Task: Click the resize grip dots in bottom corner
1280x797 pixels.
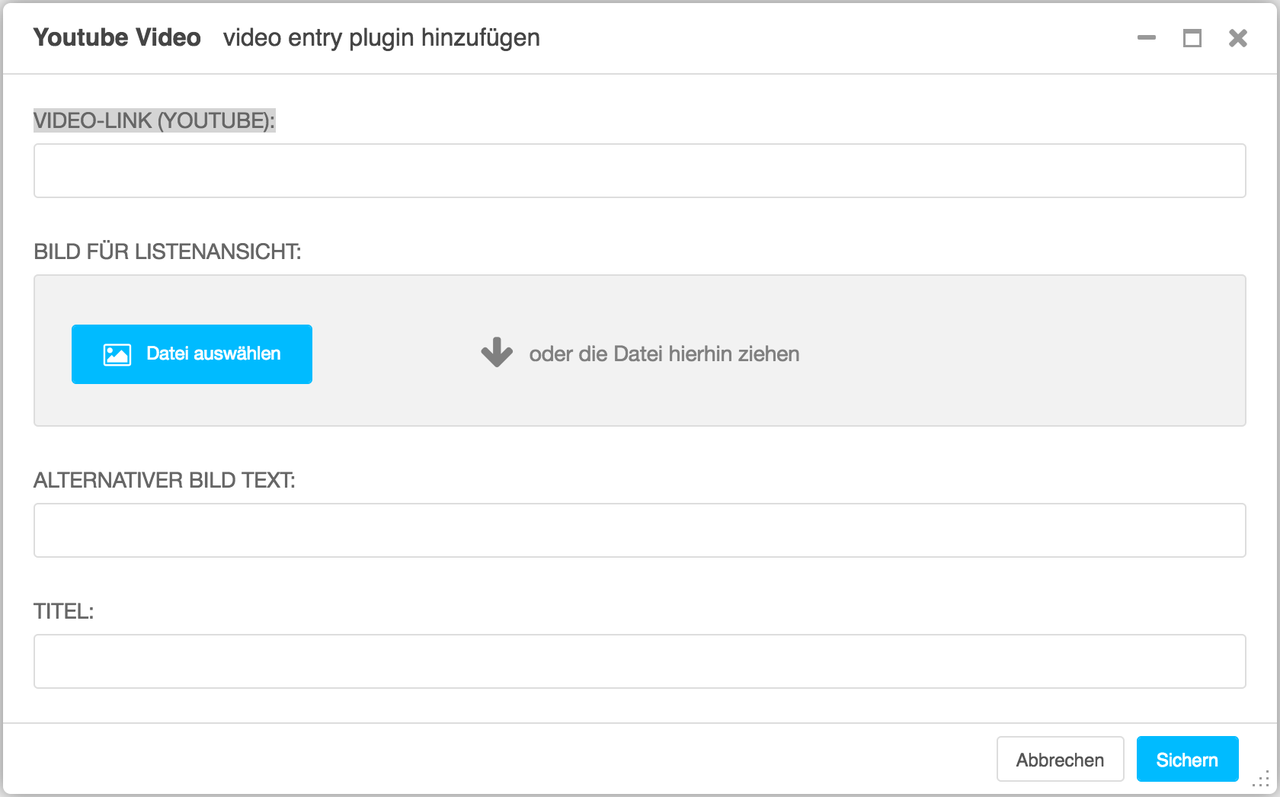Action: tap(1260, 779)
